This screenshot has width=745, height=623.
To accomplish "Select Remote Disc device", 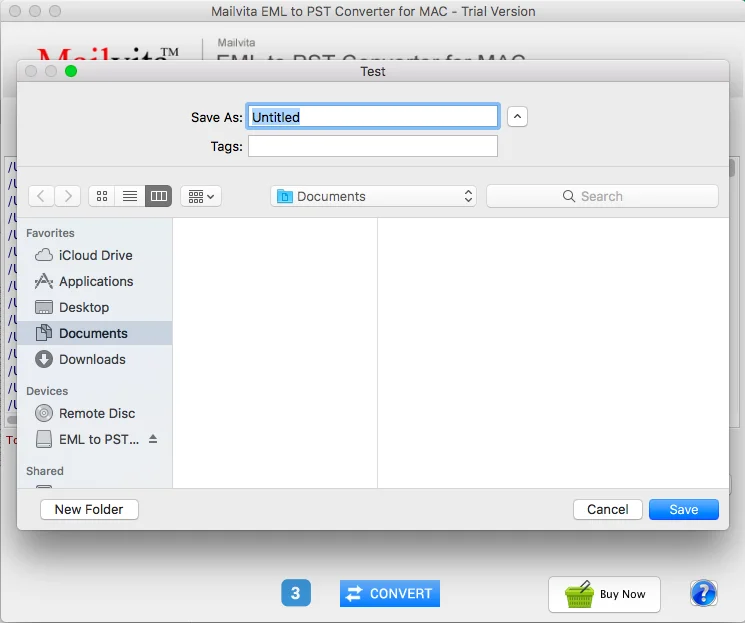I will pyautogui.click(x=95, y=413).
